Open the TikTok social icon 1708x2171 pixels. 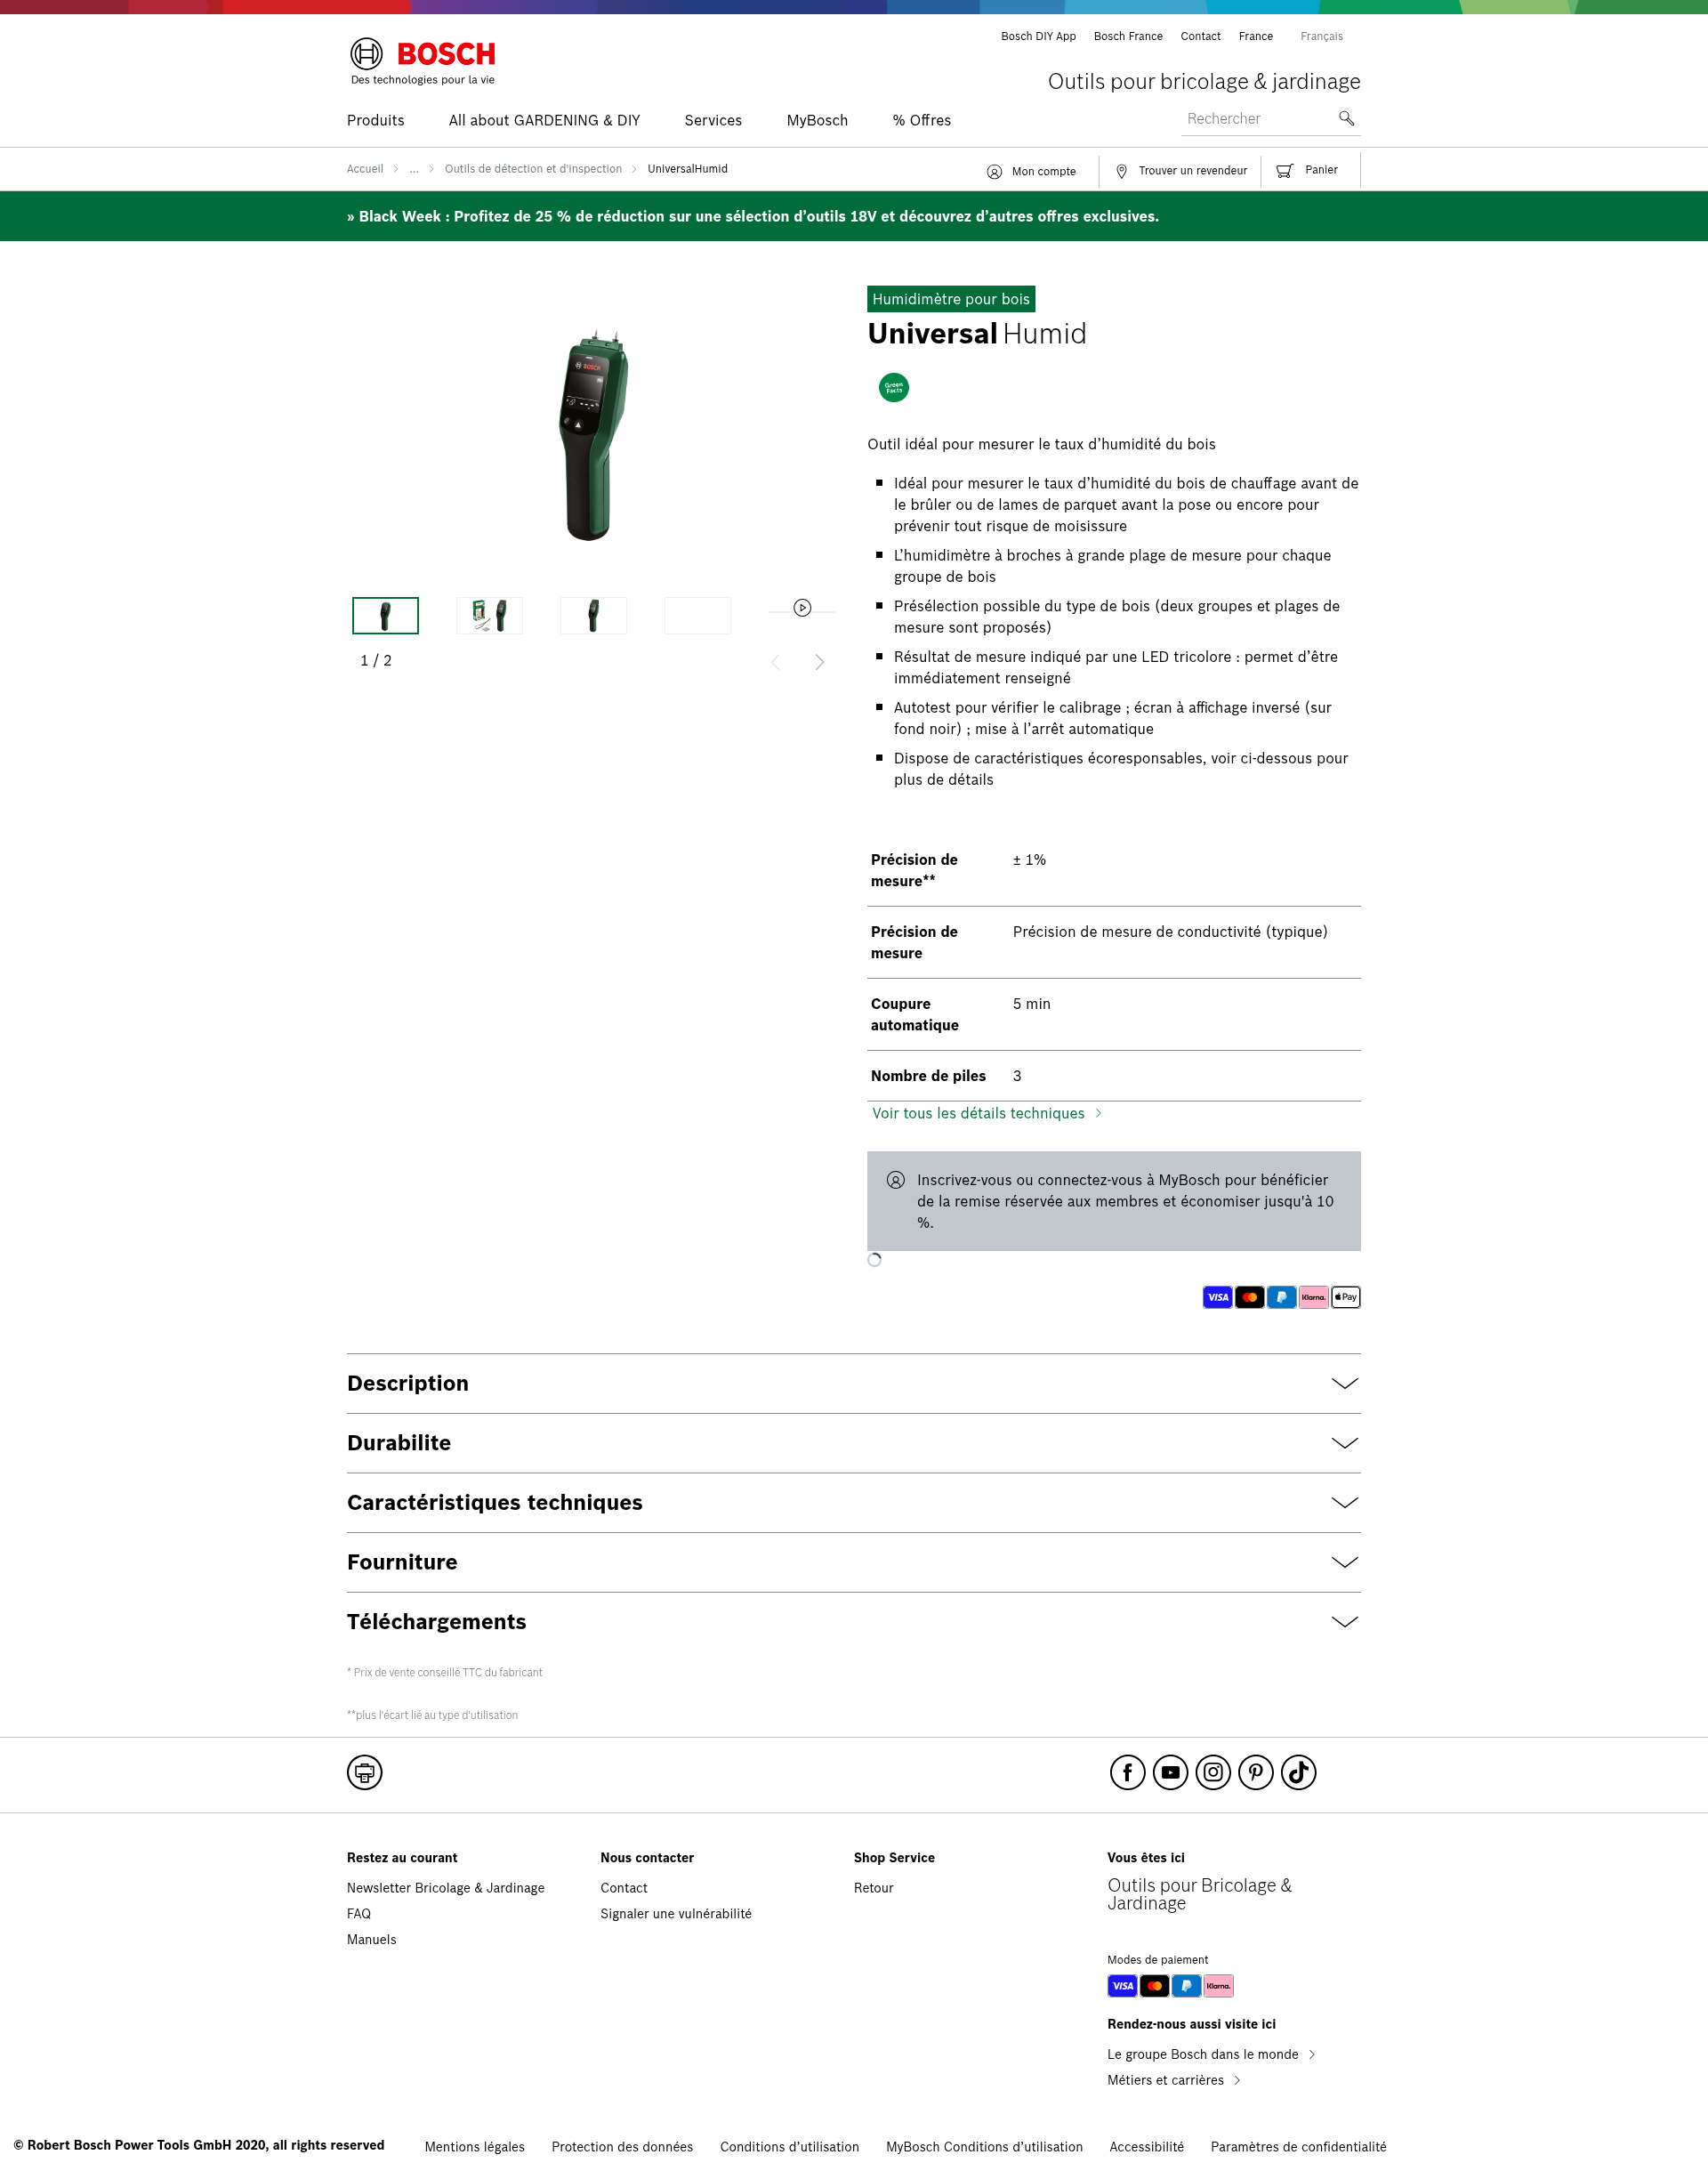pos(1298,1772)
